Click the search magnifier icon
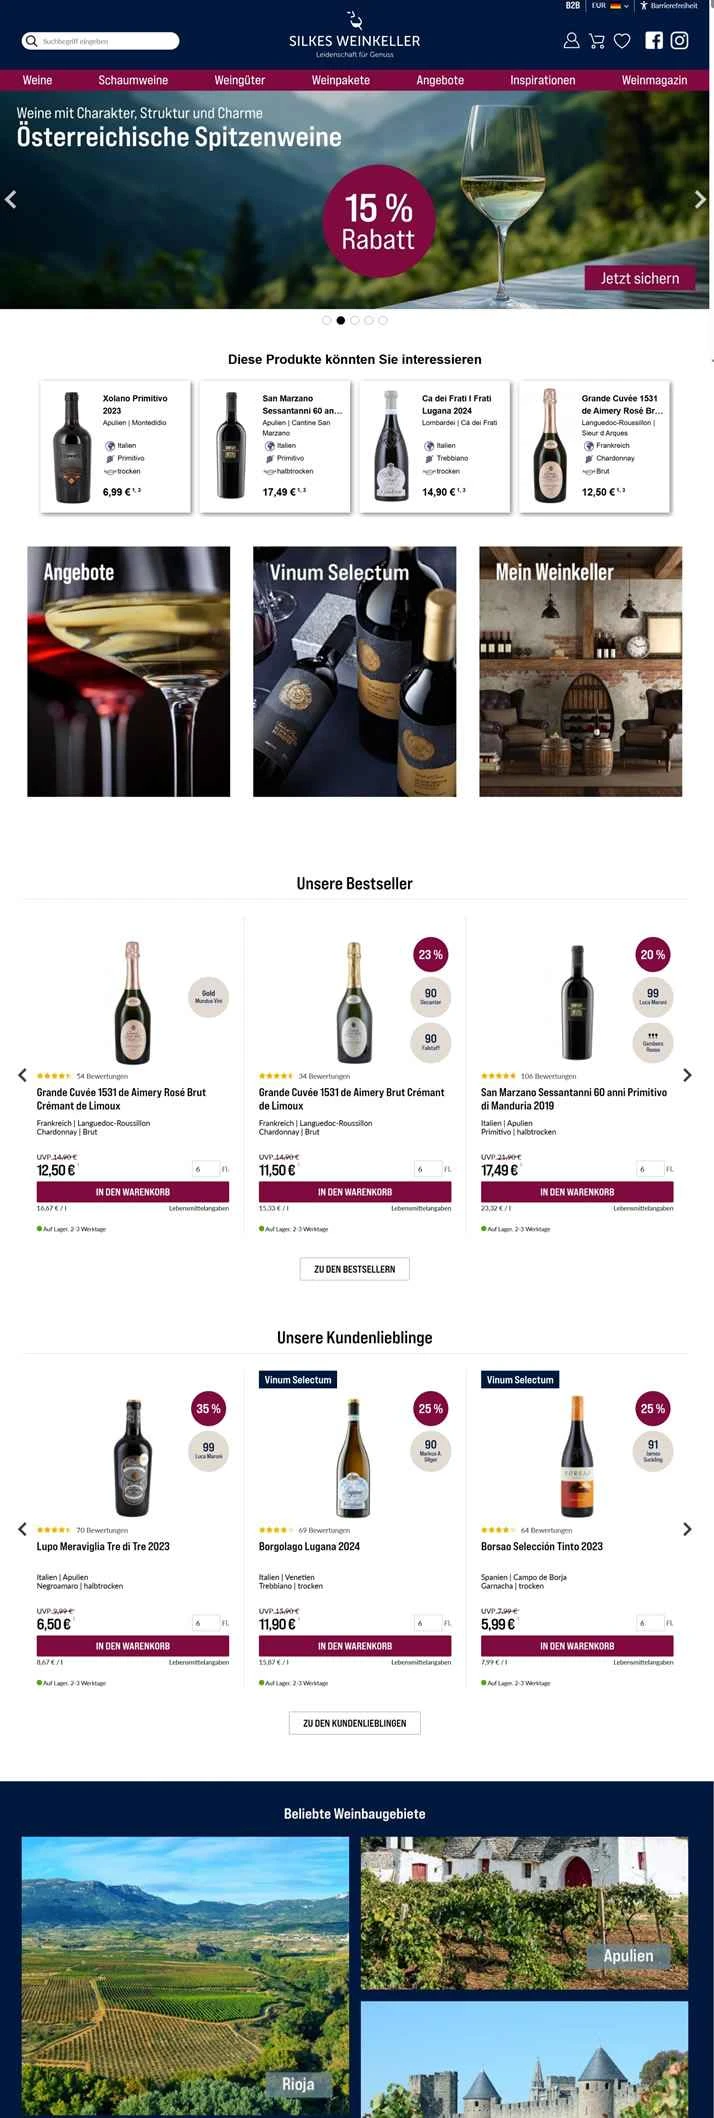 click(31, 41)
